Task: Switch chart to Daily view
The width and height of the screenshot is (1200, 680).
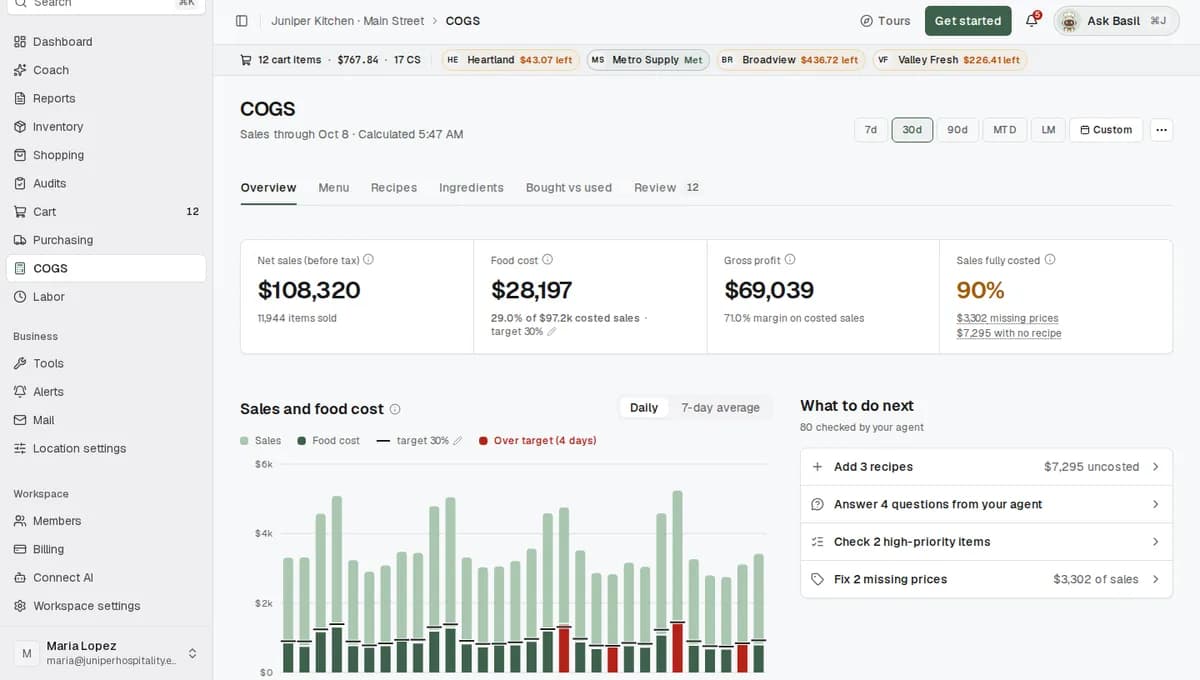Action: 644,408
